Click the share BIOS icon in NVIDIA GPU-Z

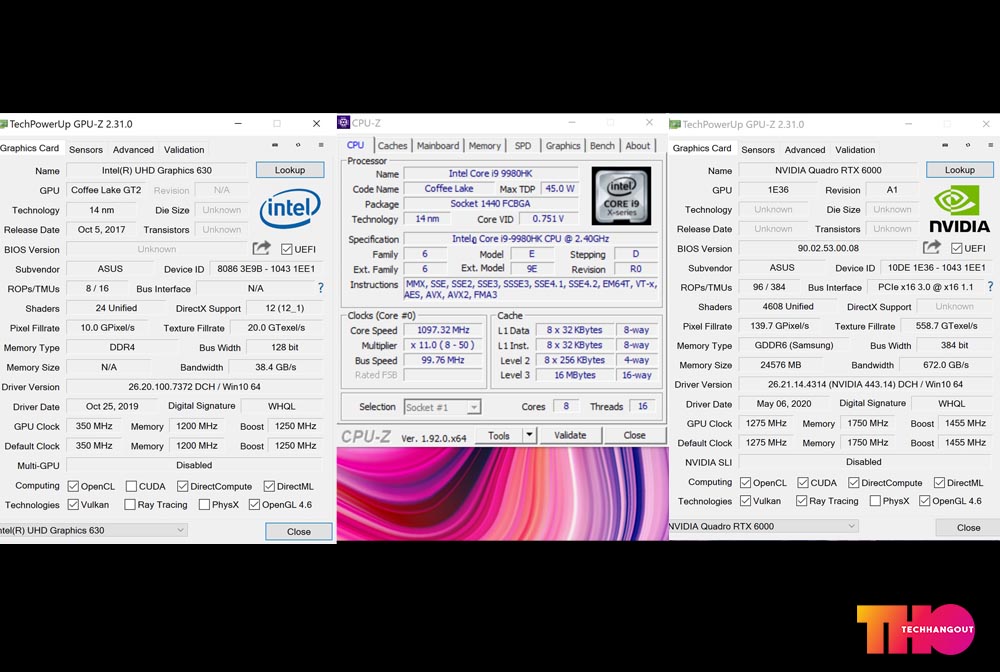click(x=932, y=247)
